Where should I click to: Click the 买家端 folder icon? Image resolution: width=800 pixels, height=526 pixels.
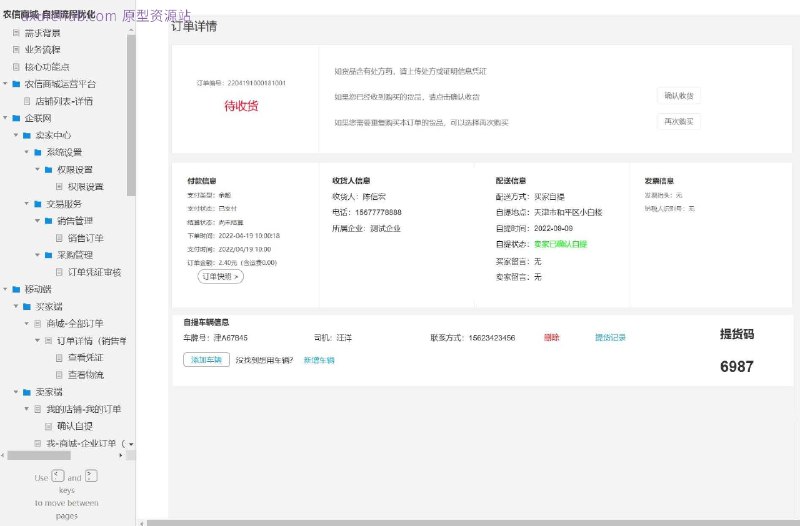tap(27, 307)
